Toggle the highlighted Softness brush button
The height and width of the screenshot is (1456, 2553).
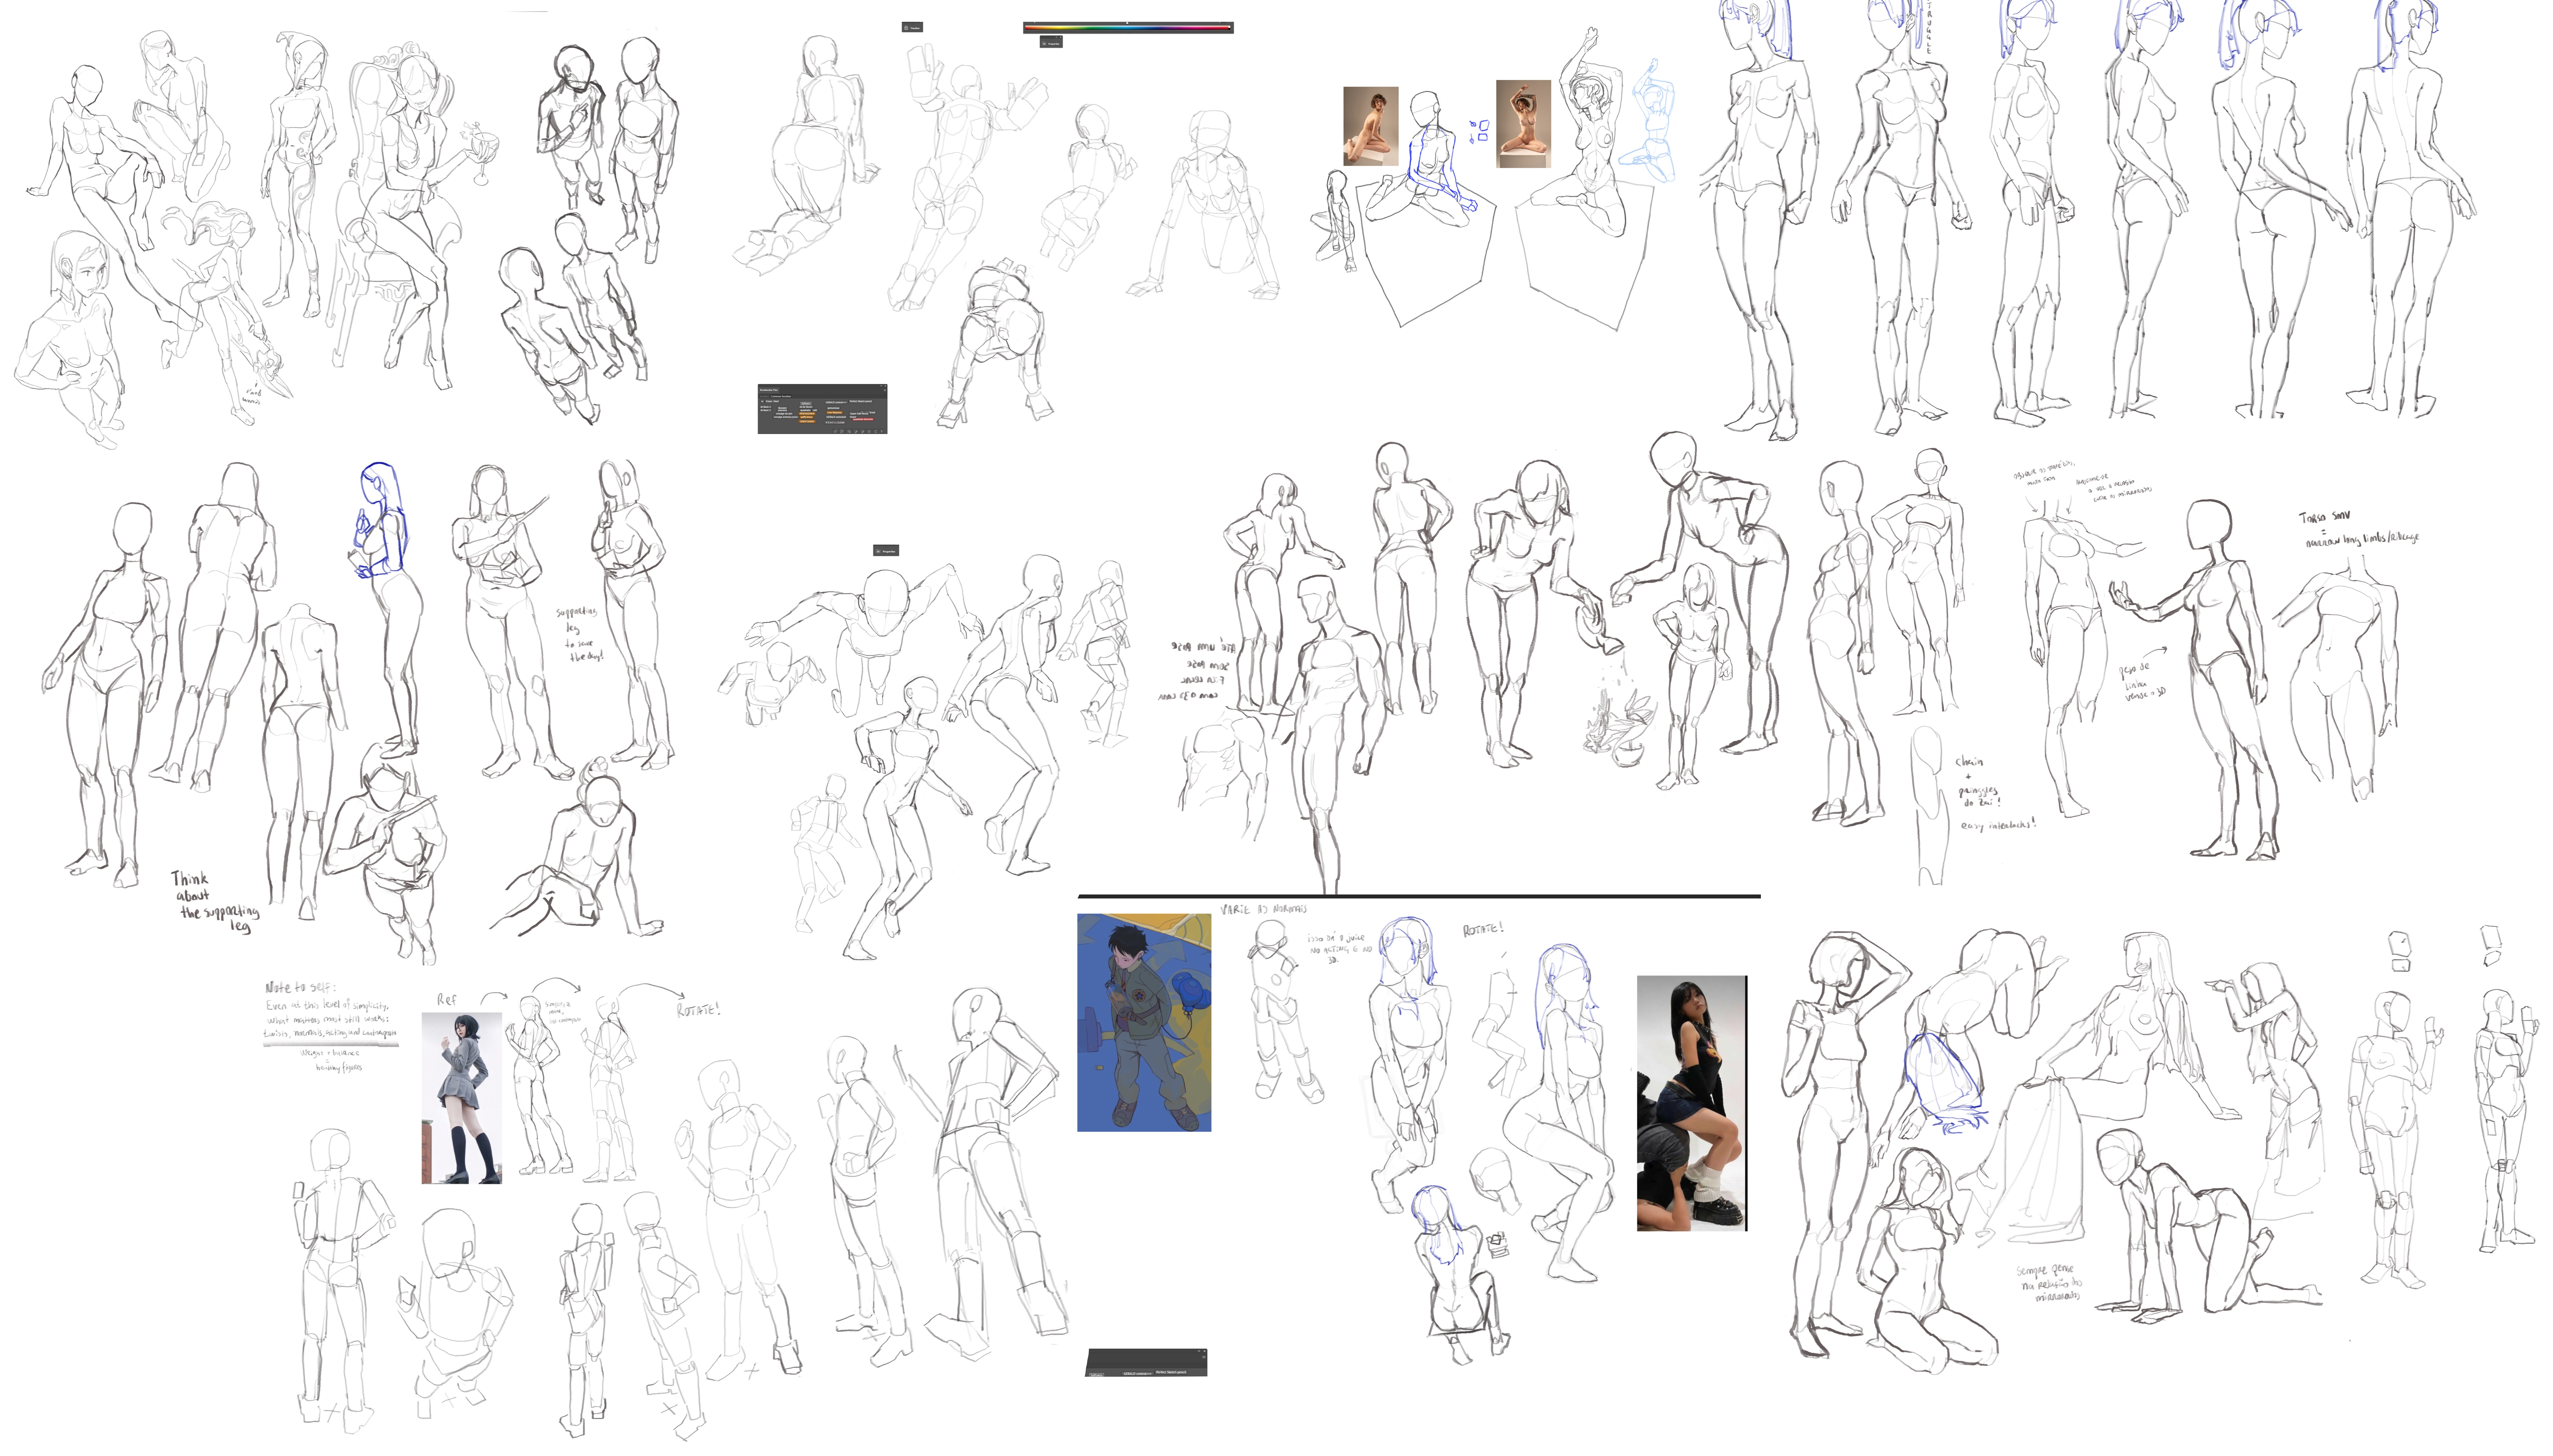point(806,404)
